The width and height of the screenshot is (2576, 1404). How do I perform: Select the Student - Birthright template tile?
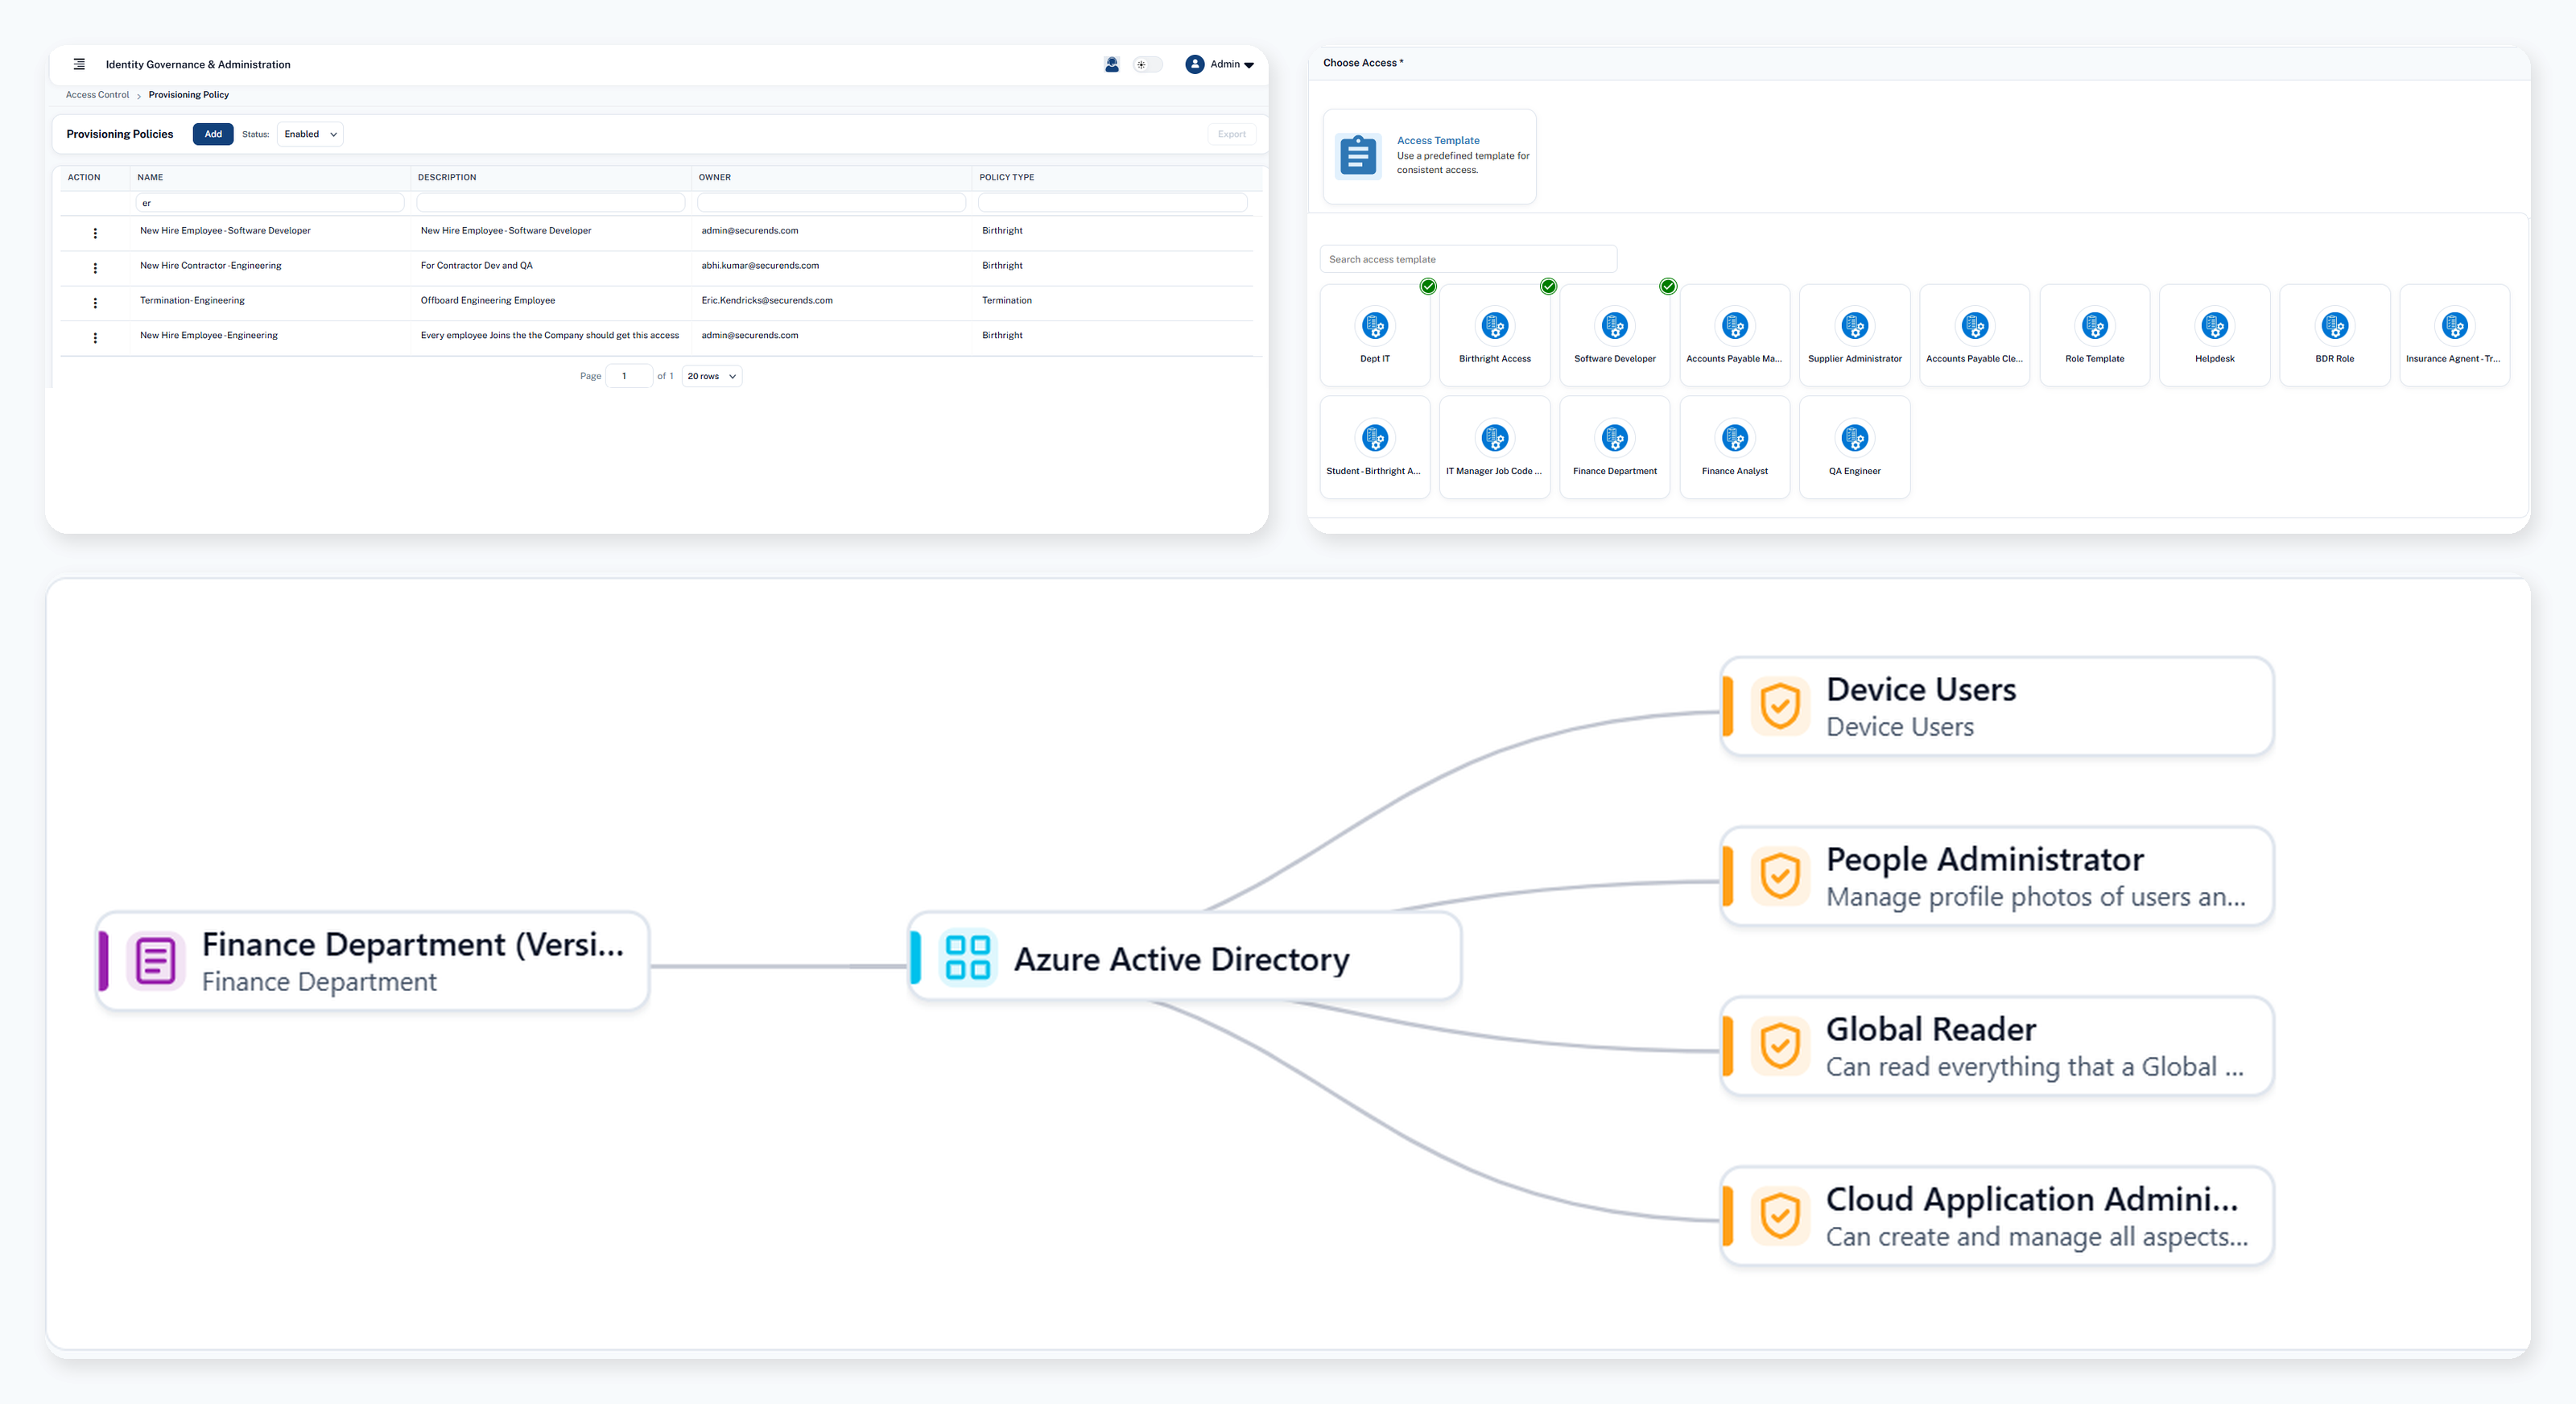tap(1375, 447)
